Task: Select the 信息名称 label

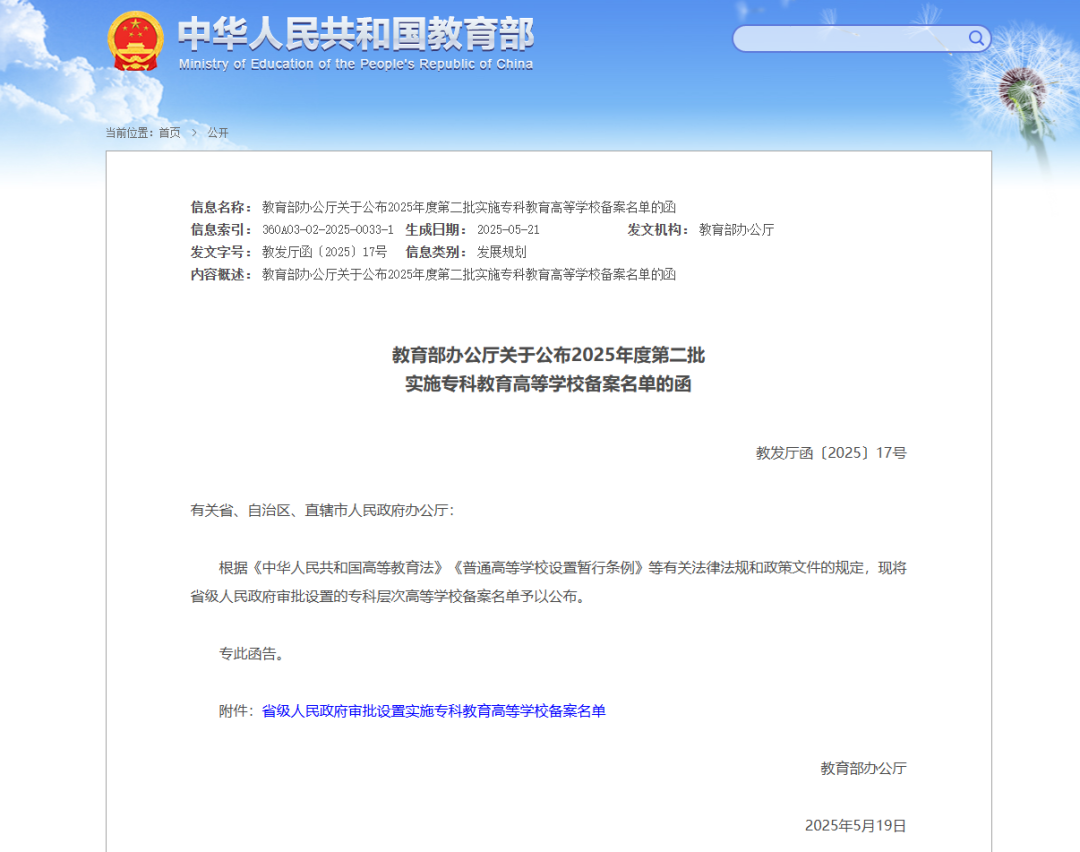Action: pos(222,207)
